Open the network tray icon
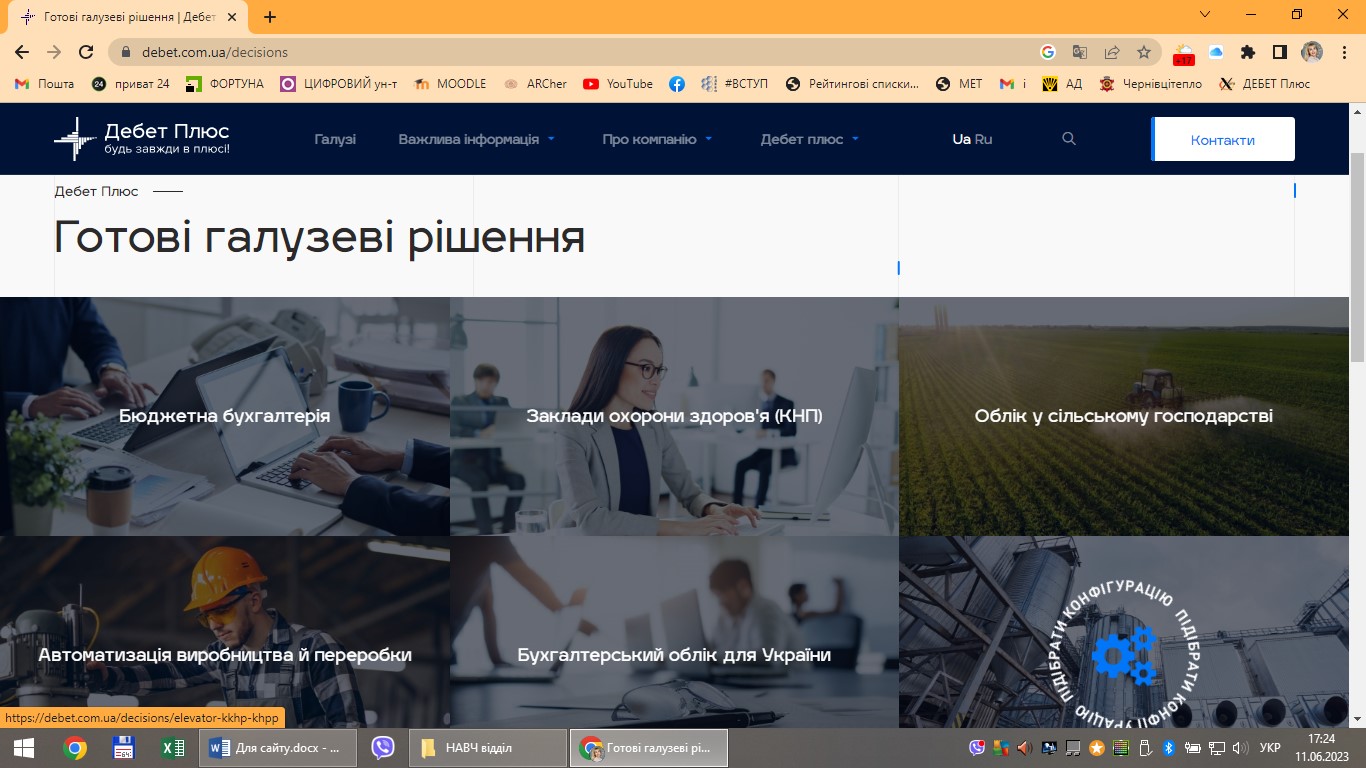Image resolution: width=1366 pixels, height=768 pixels. coord(1217,747)
